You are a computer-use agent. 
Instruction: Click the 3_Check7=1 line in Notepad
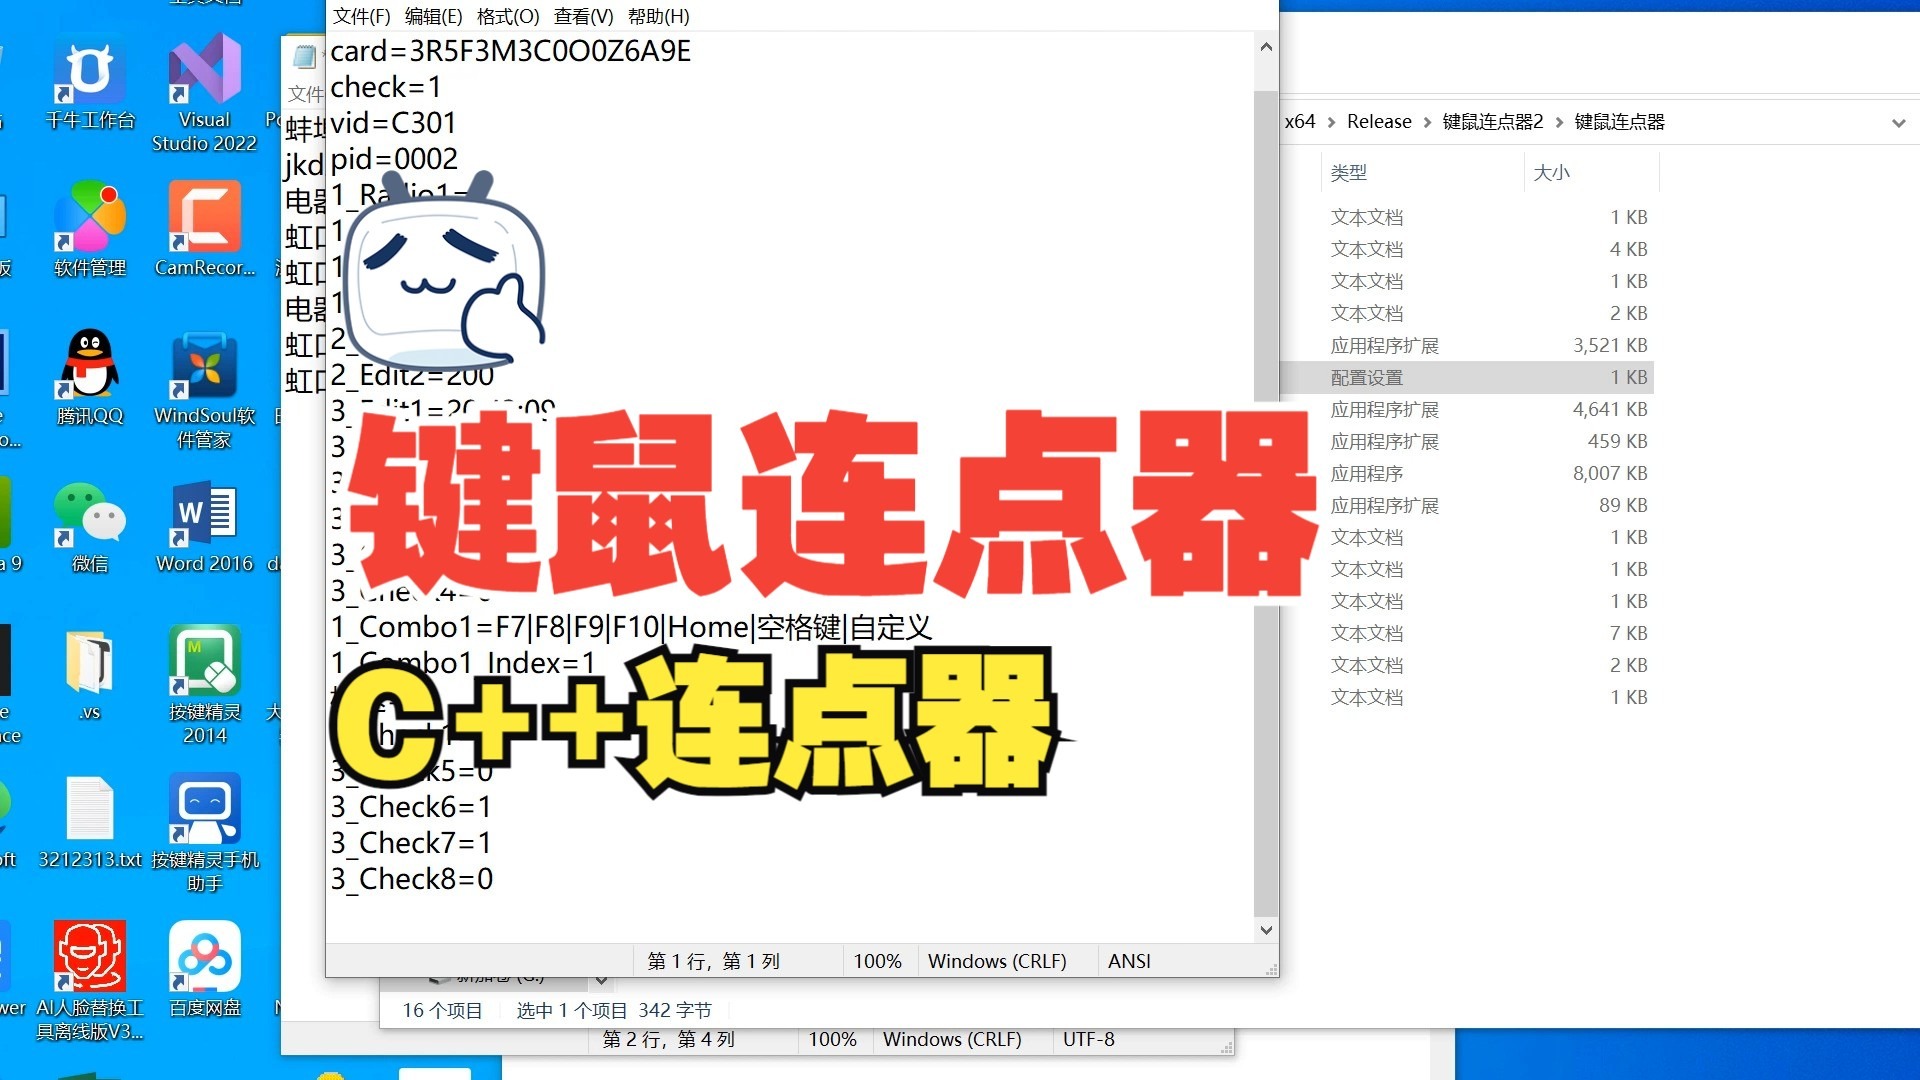pyautogui.click(x=411, y=843)
